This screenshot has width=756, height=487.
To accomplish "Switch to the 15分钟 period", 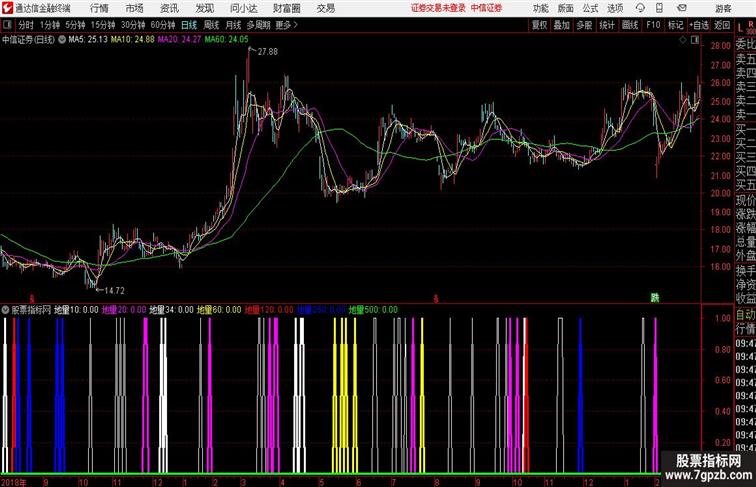I will [103, 25].
